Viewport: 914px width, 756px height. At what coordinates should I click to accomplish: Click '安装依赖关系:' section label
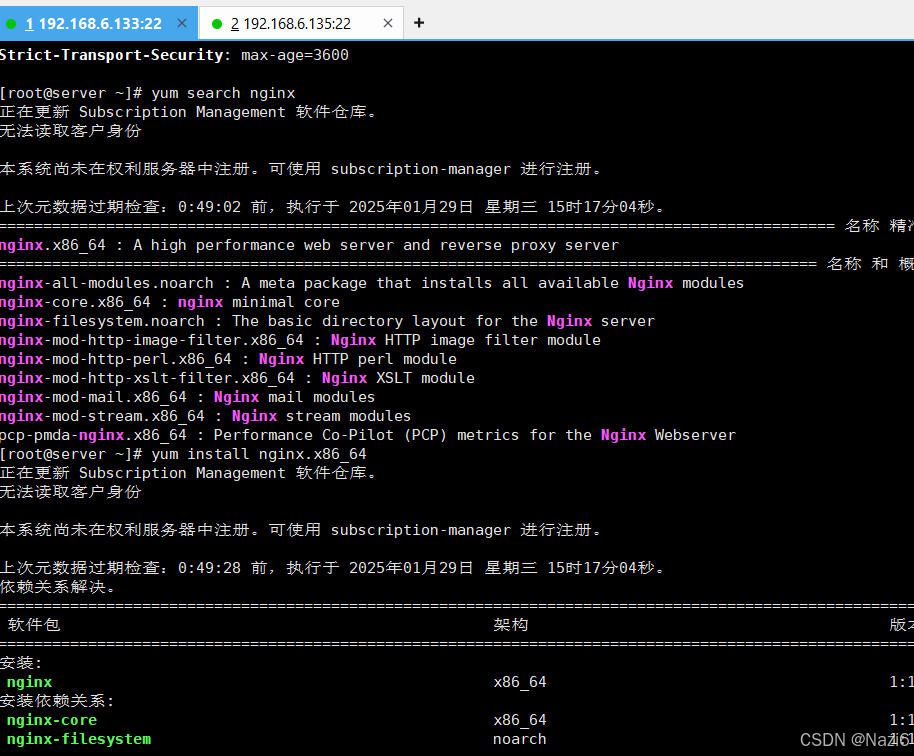point(57,701)
